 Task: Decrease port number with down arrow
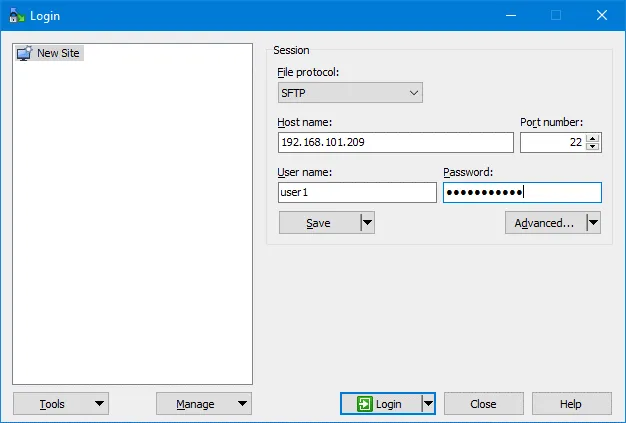(x=593, y=147)
